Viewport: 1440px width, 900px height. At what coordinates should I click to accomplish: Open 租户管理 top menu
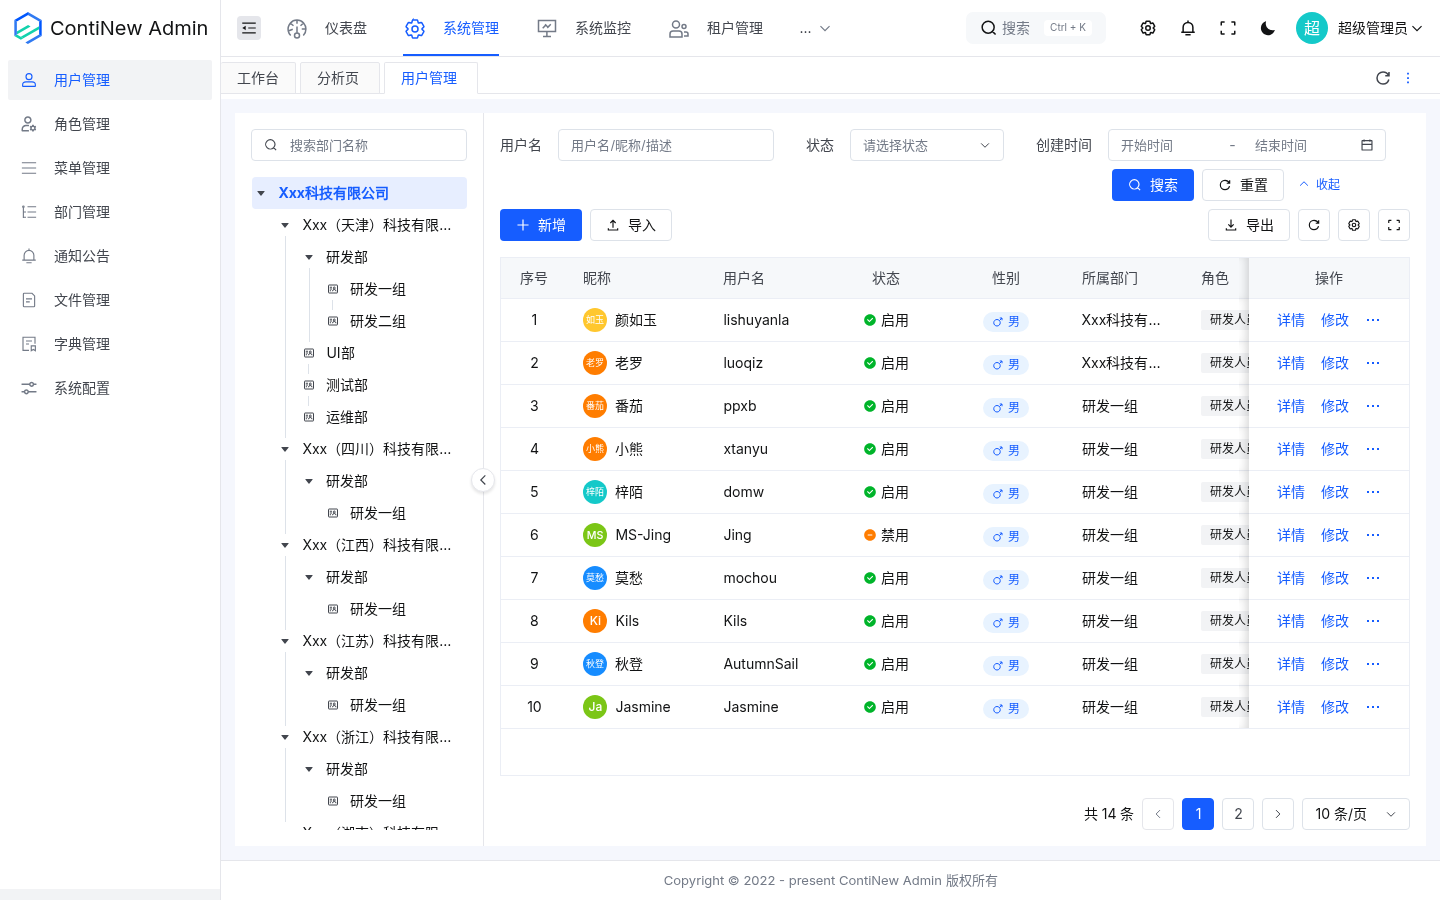[716, 28]
